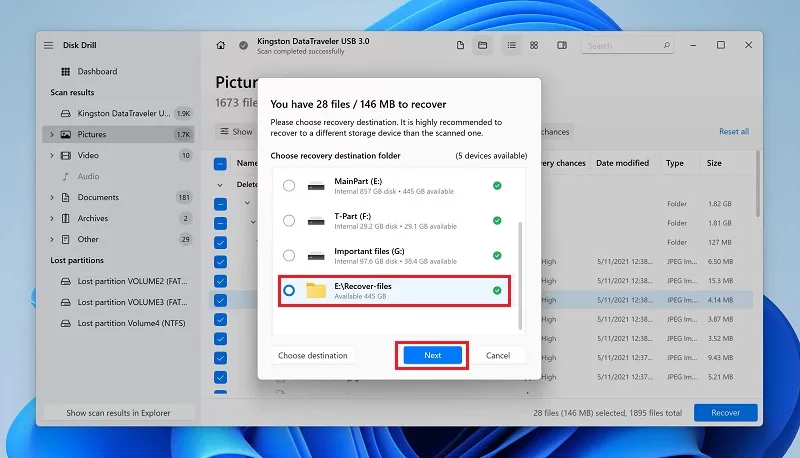
Task: Click the file list vertical scrollbar
Action: pos(758,184)
